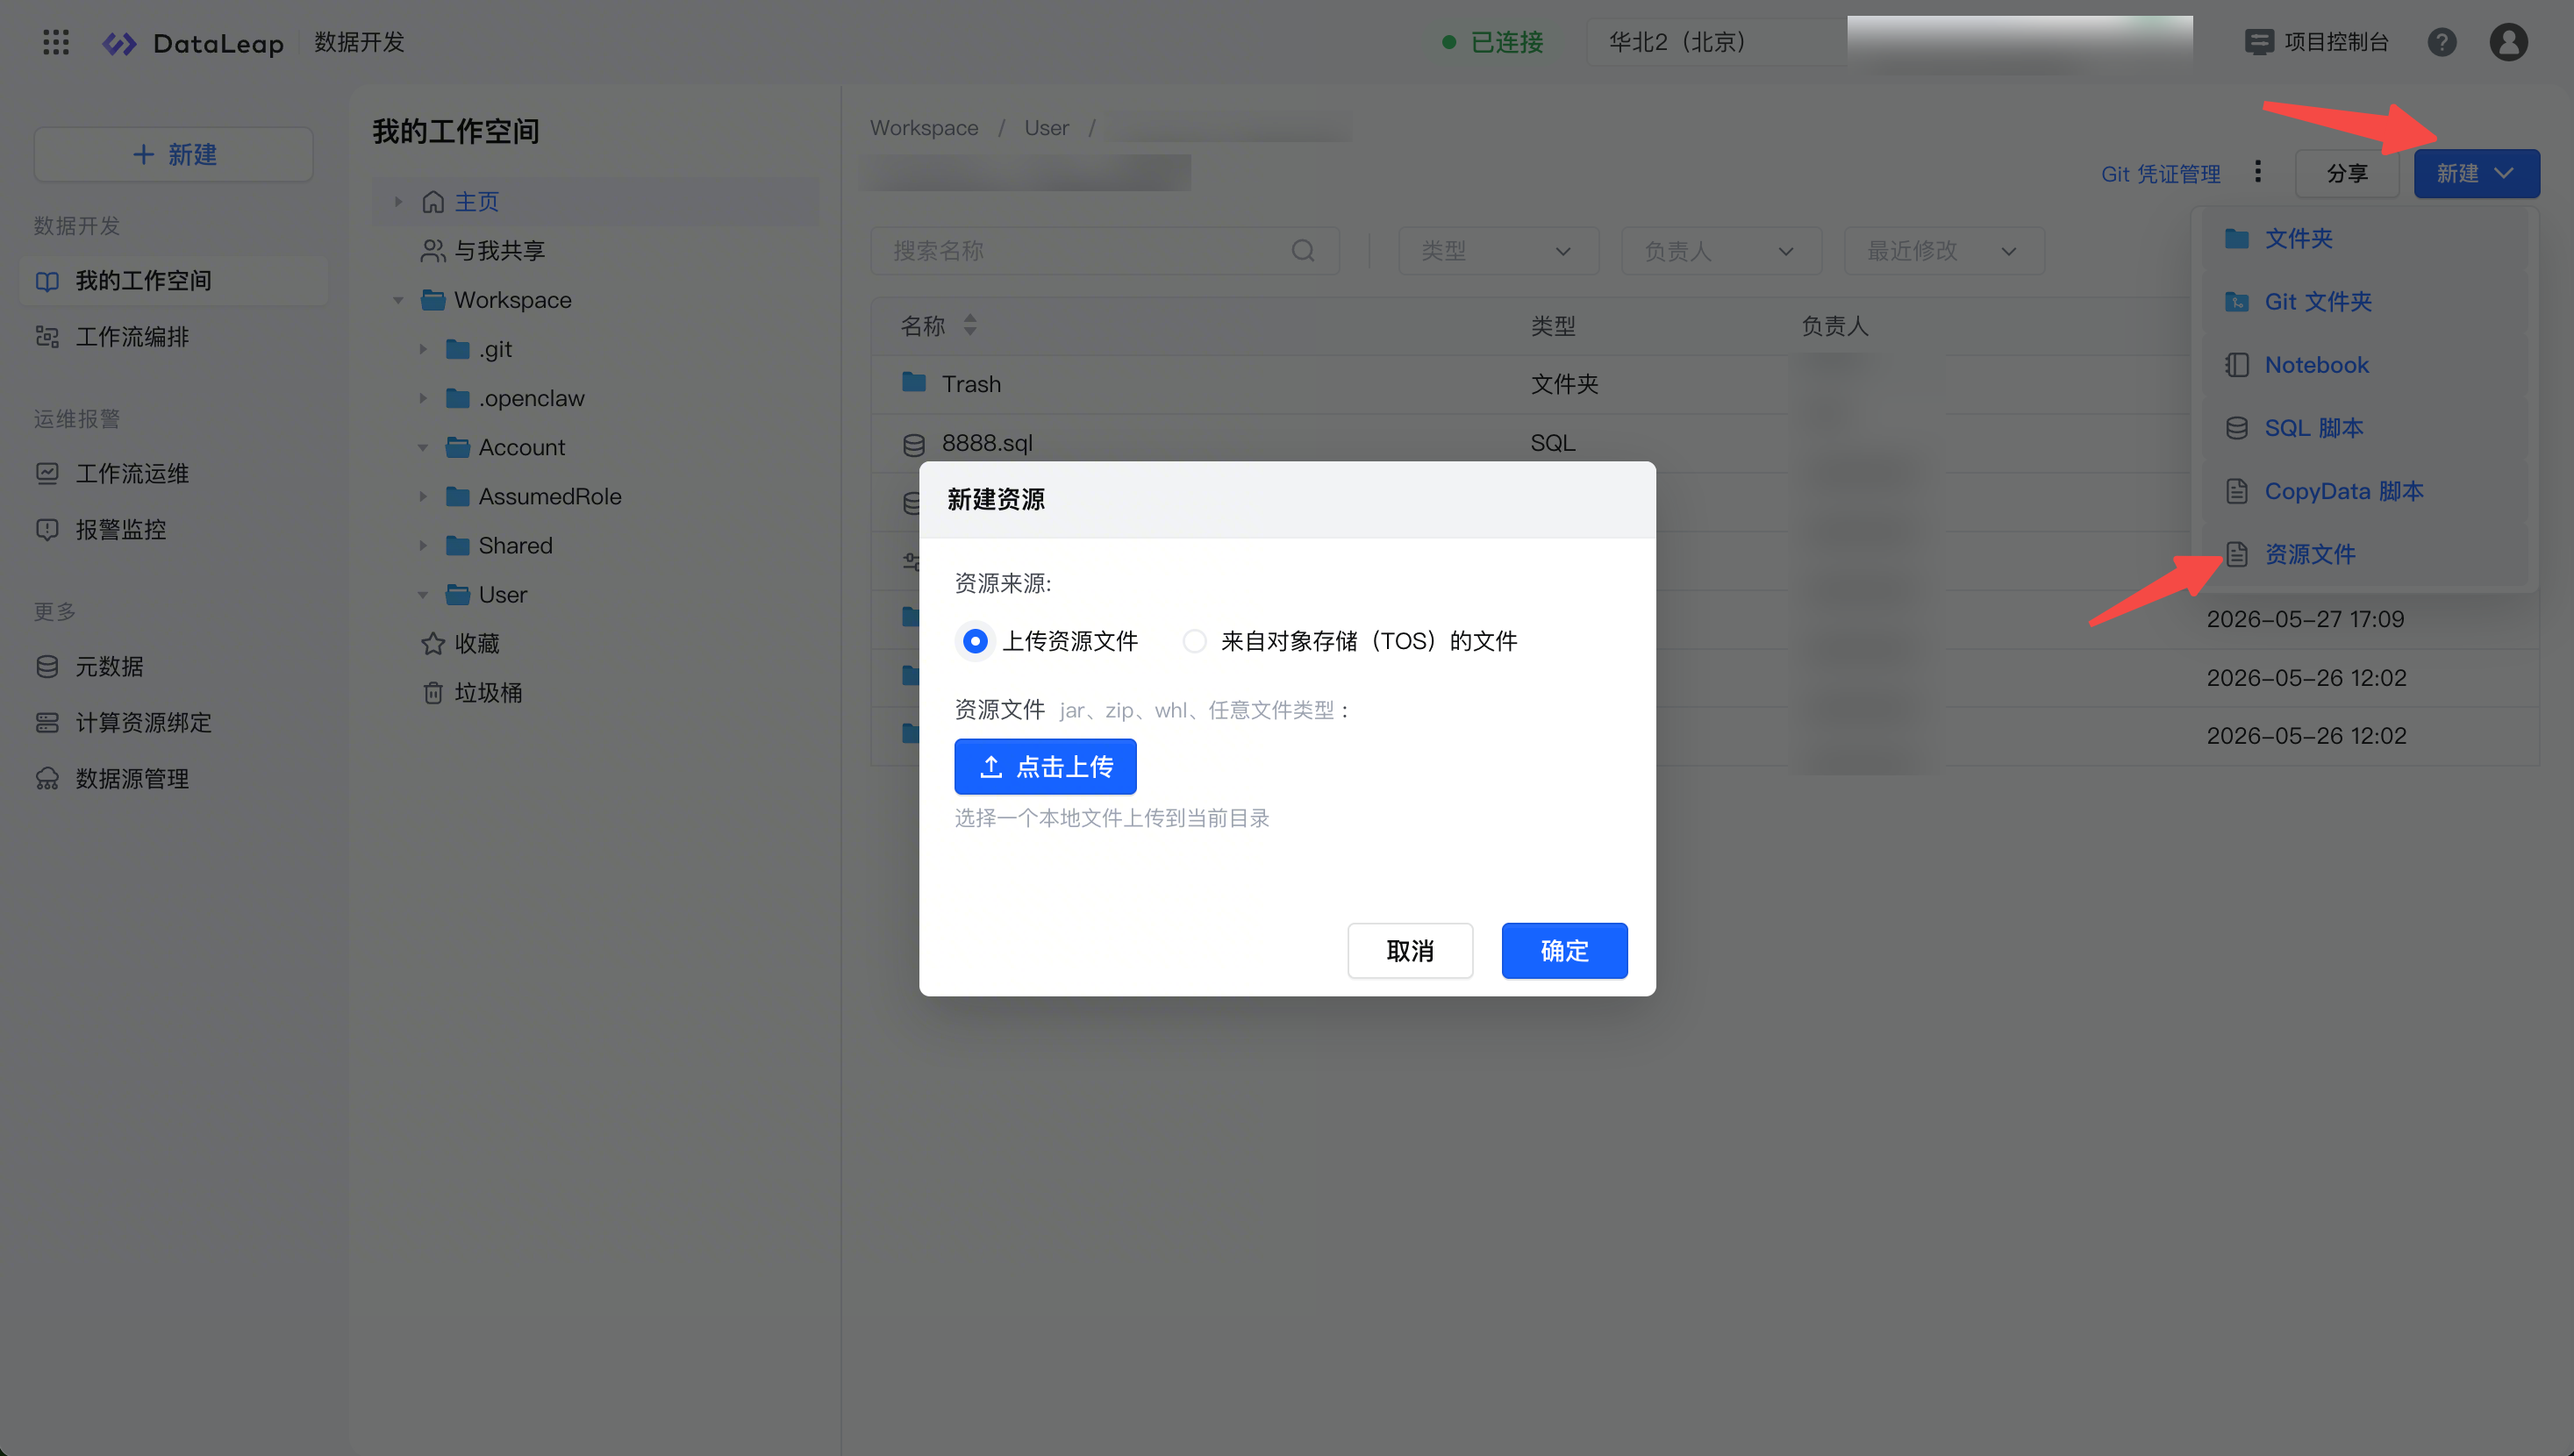This screenshot has width=2574, height=1456.
Task: Click the 垃圾桶 trash bin icon
Action: (x=433, y=692)
